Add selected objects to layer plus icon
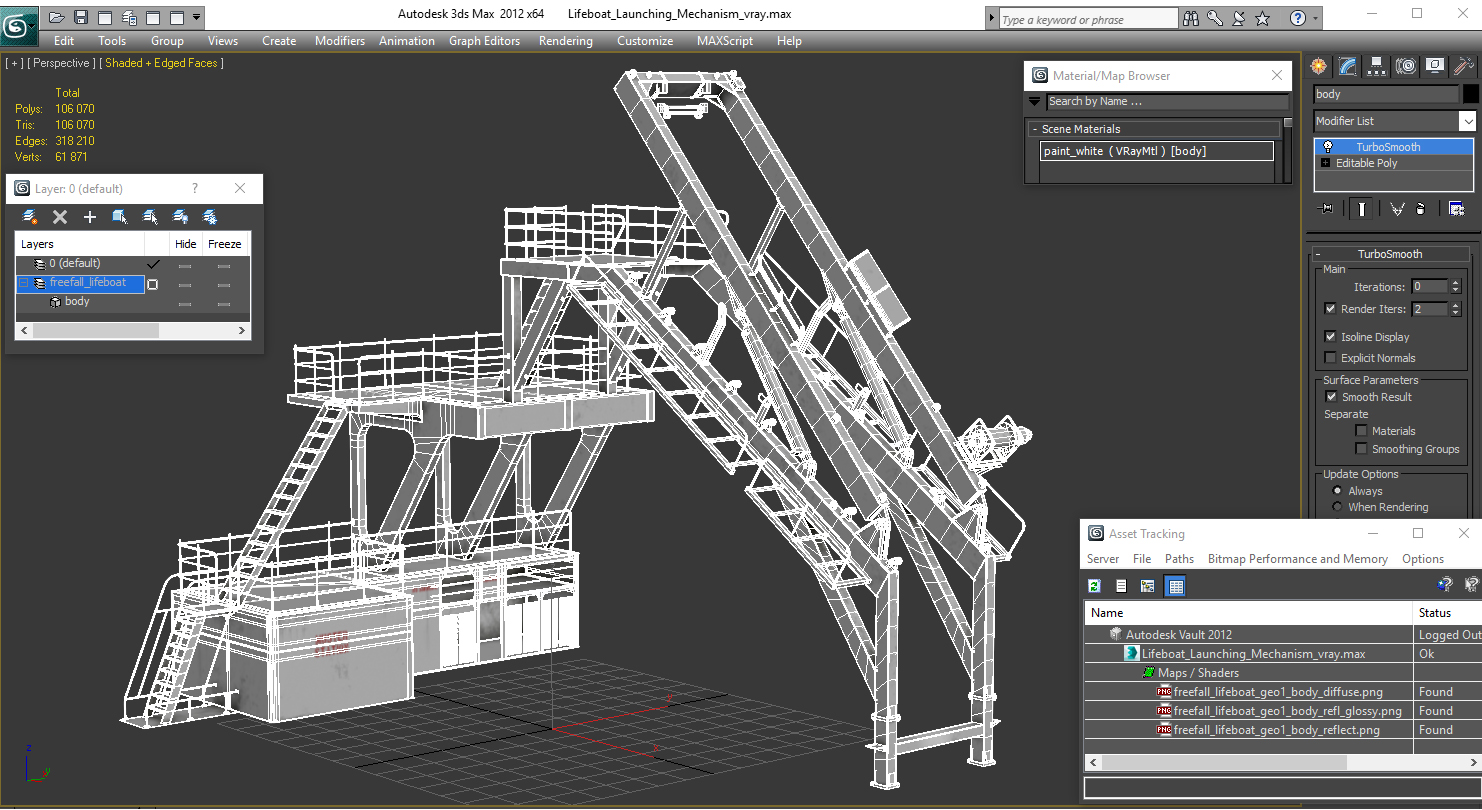Screen dimensions: 1482x810 (x=90, y=217)
